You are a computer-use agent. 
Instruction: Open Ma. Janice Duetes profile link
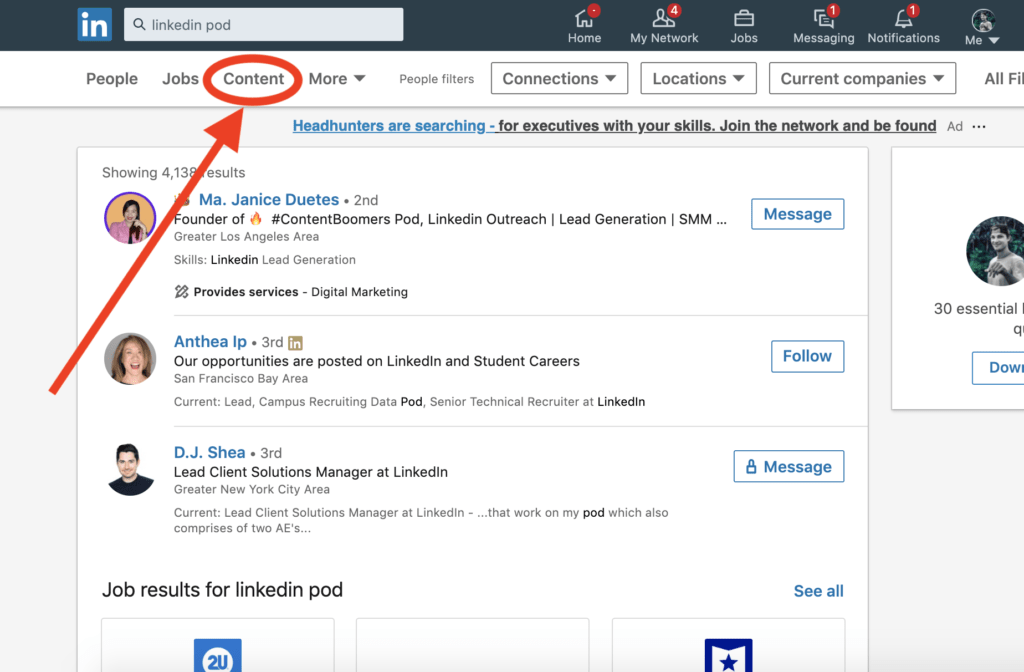(x=268, y=200)
